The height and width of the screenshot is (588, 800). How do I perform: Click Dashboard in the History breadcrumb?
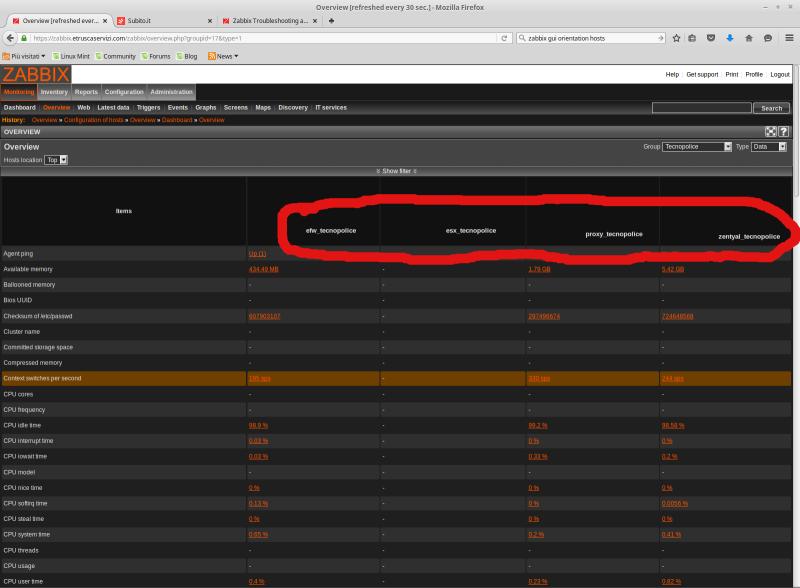pyautogui.click(x=177, y=120)
